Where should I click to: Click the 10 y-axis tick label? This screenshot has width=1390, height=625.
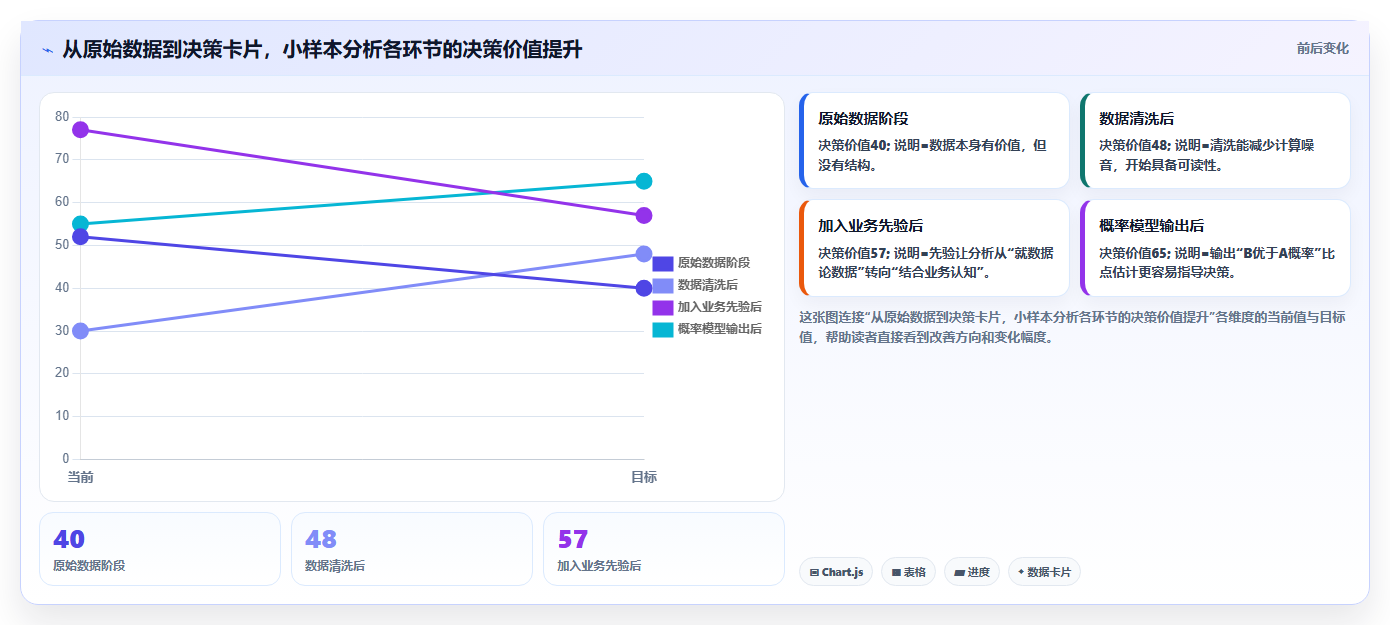[x=62, y=416]
